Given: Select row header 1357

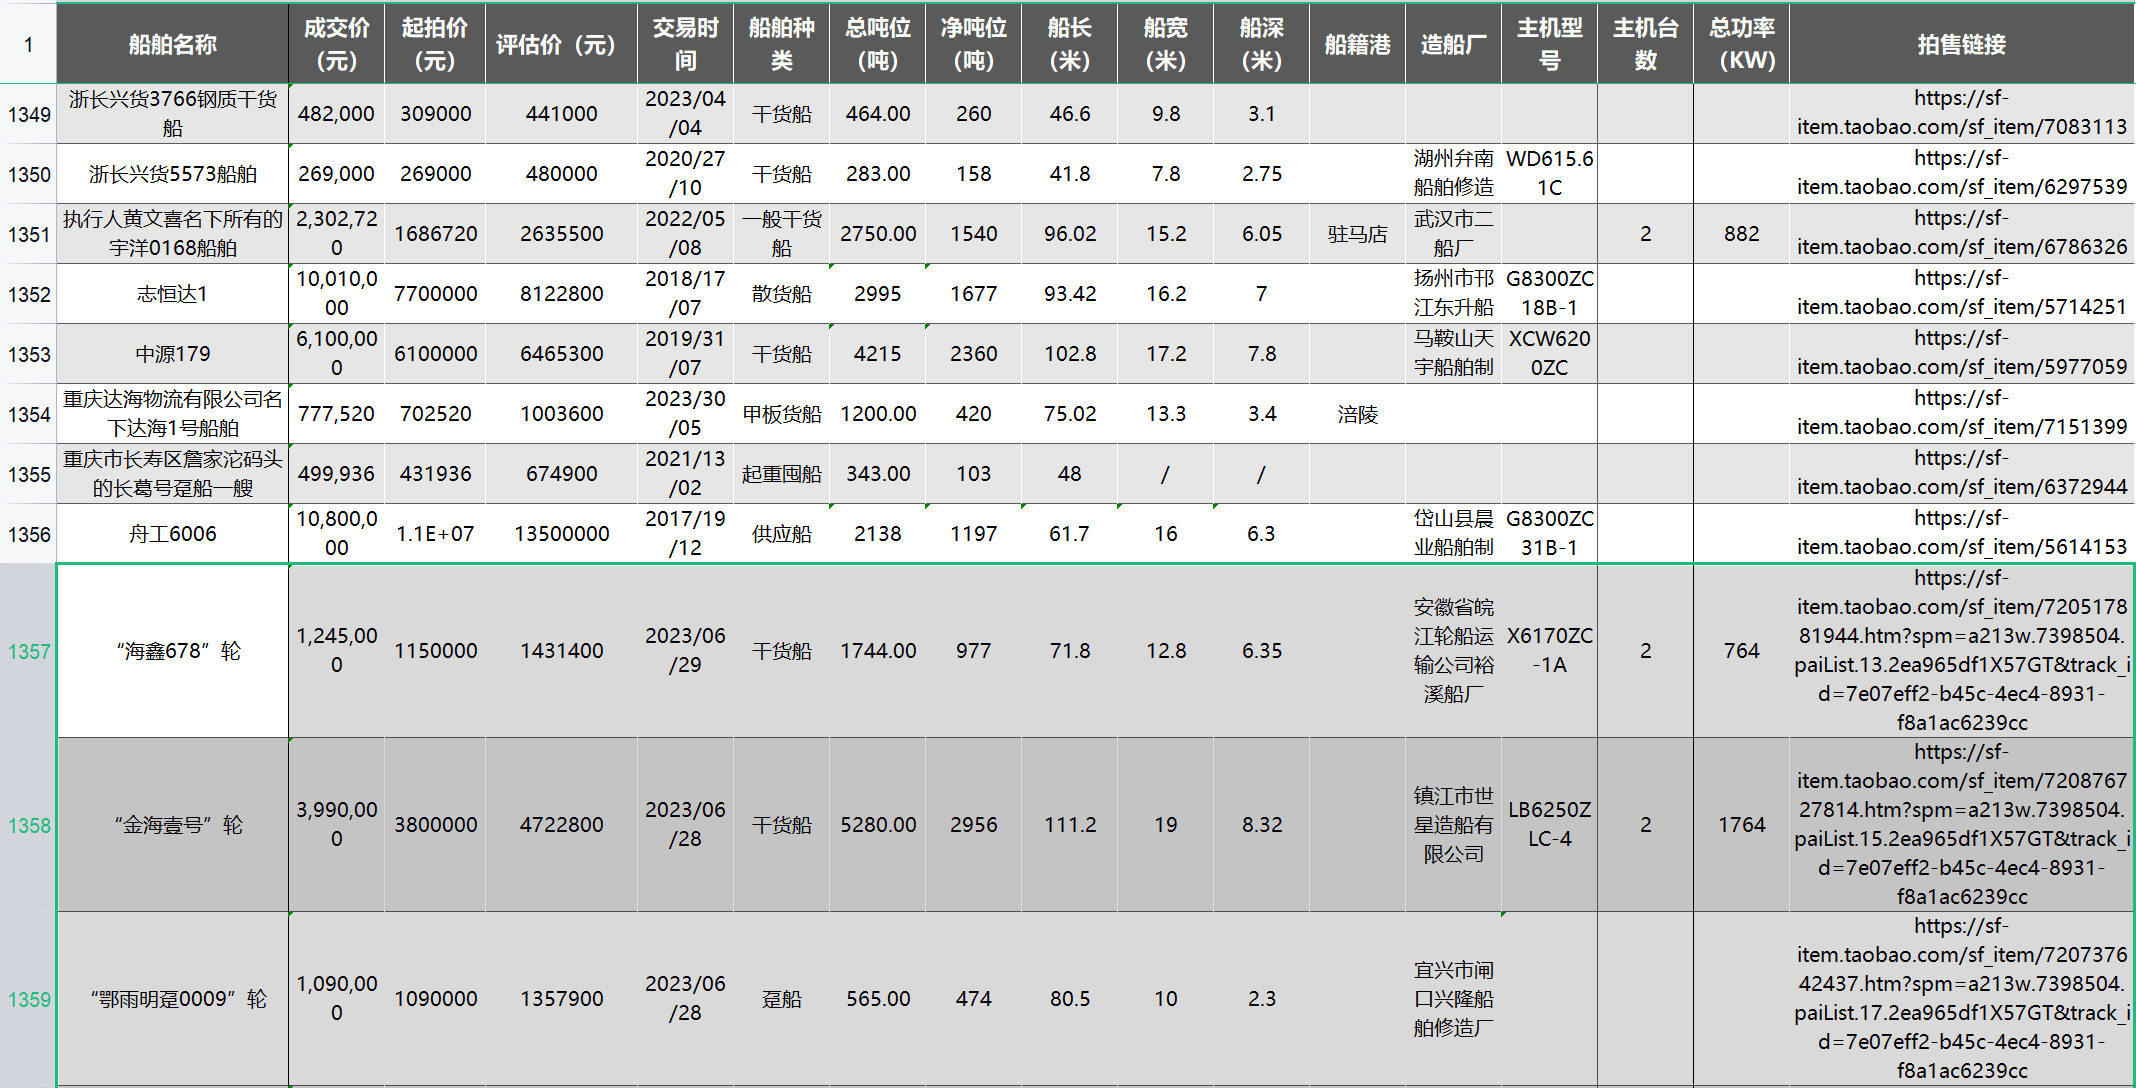Looking at the screenshot, I should tap(28, 651).
